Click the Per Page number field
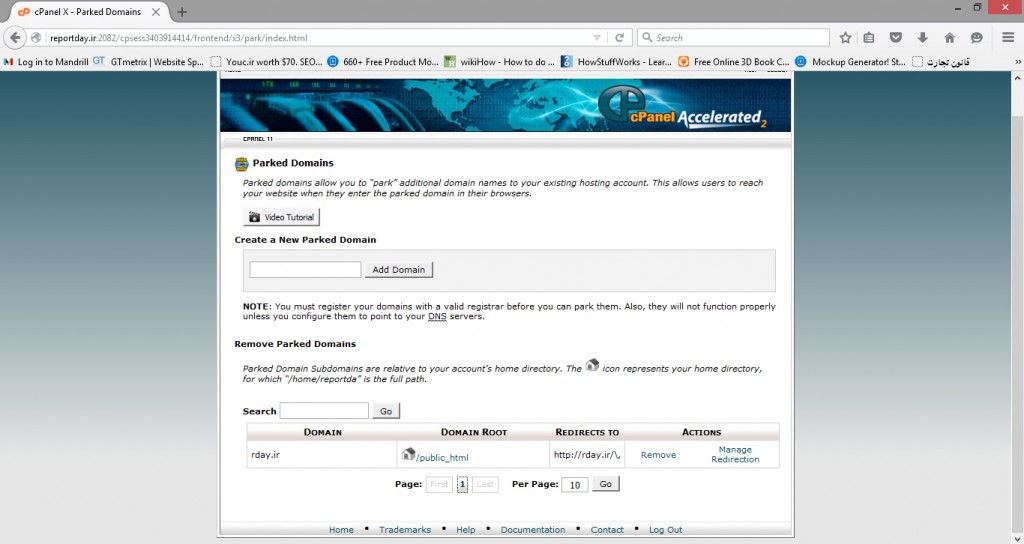The image size is (1024, 544). click(574, 485)
